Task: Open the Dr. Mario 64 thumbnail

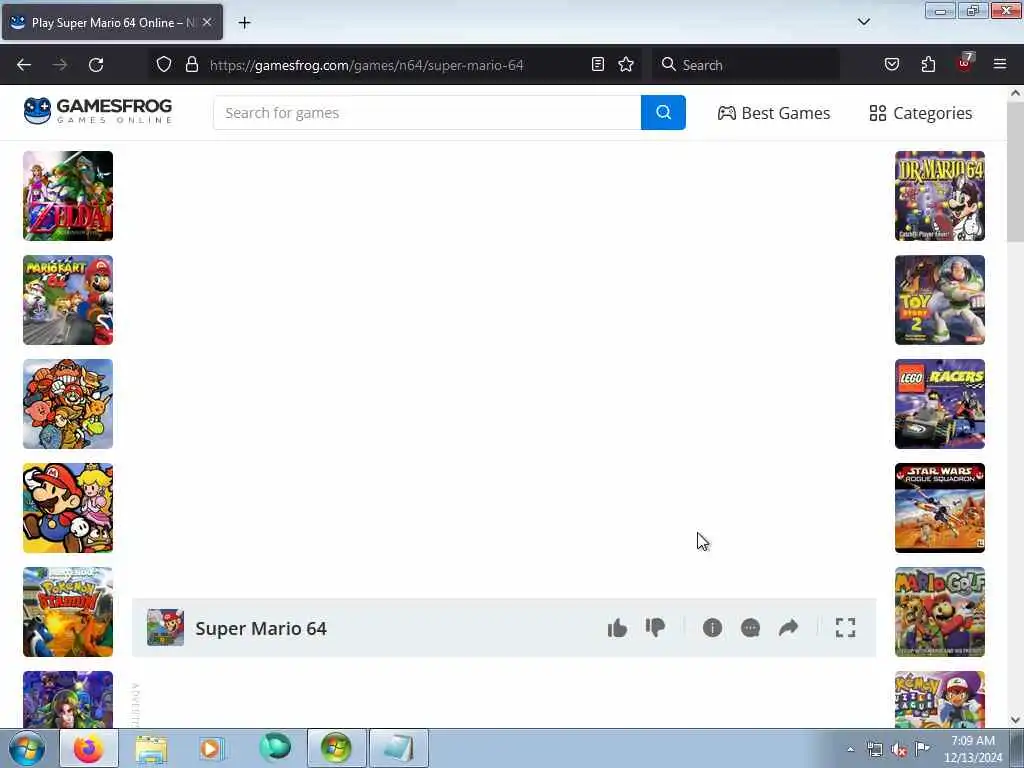Action: click(x=940, y=196)
